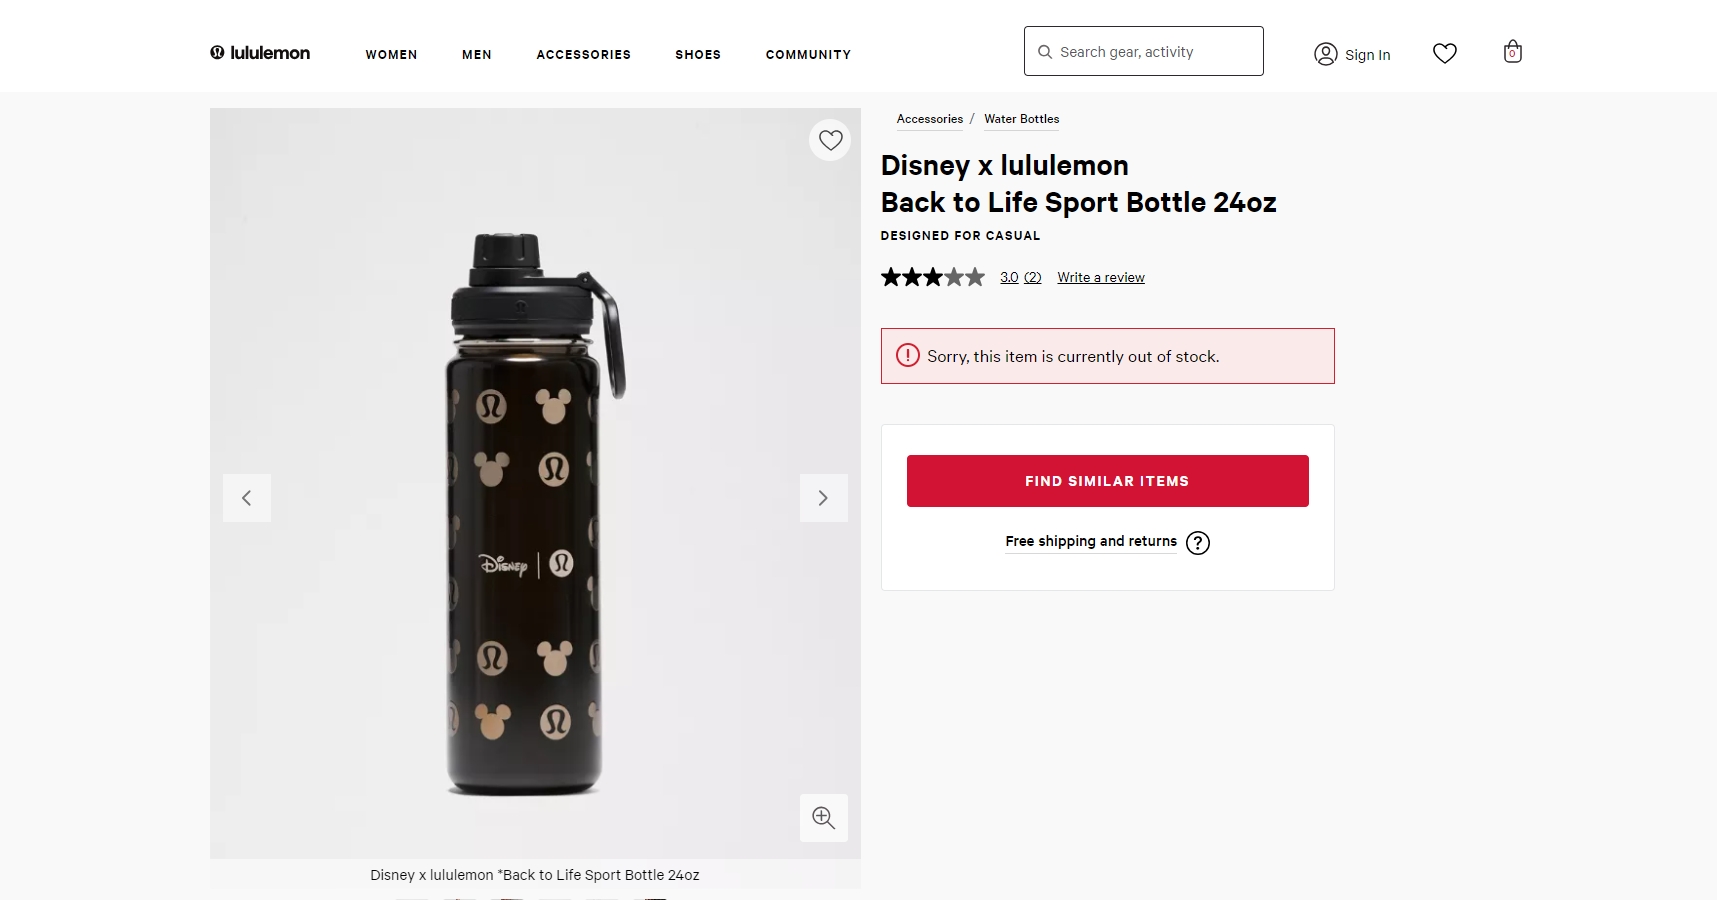1717x900 pixels.
Task: Show previous product image arrow
Action: (247, 498)
